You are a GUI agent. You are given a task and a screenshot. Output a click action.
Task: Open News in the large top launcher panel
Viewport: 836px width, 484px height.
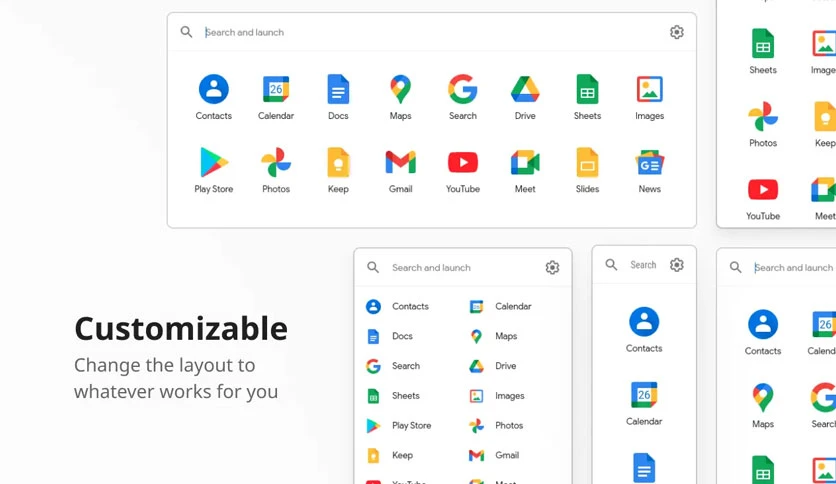tap(649, 171)
